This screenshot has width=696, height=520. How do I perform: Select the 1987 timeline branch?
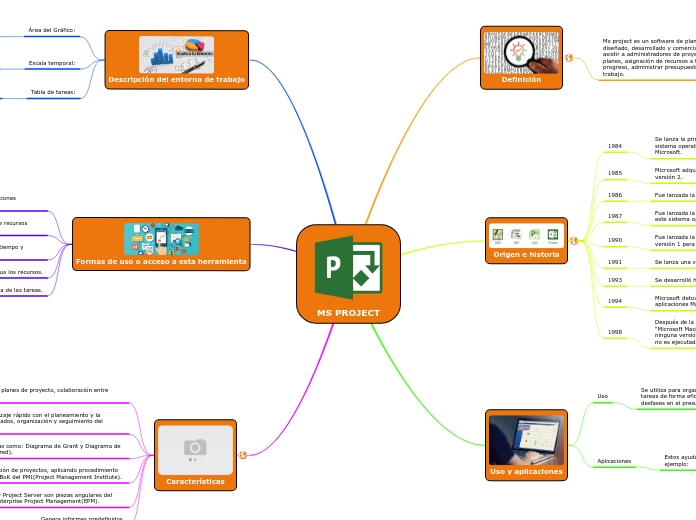tap(615, 216)
